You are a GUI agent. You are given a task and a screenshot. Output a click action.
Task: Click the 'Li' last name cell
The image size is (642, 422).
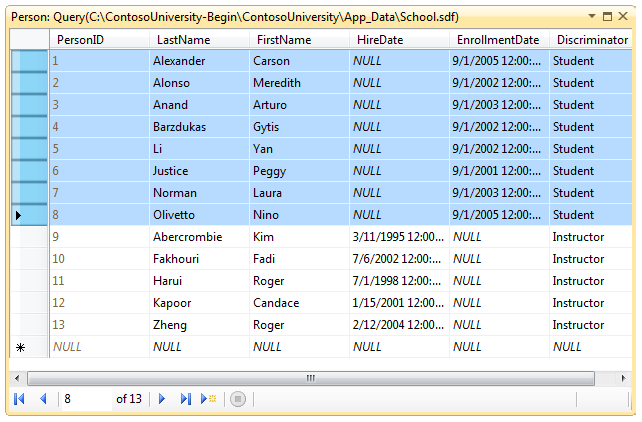click(x=199, y=149)
